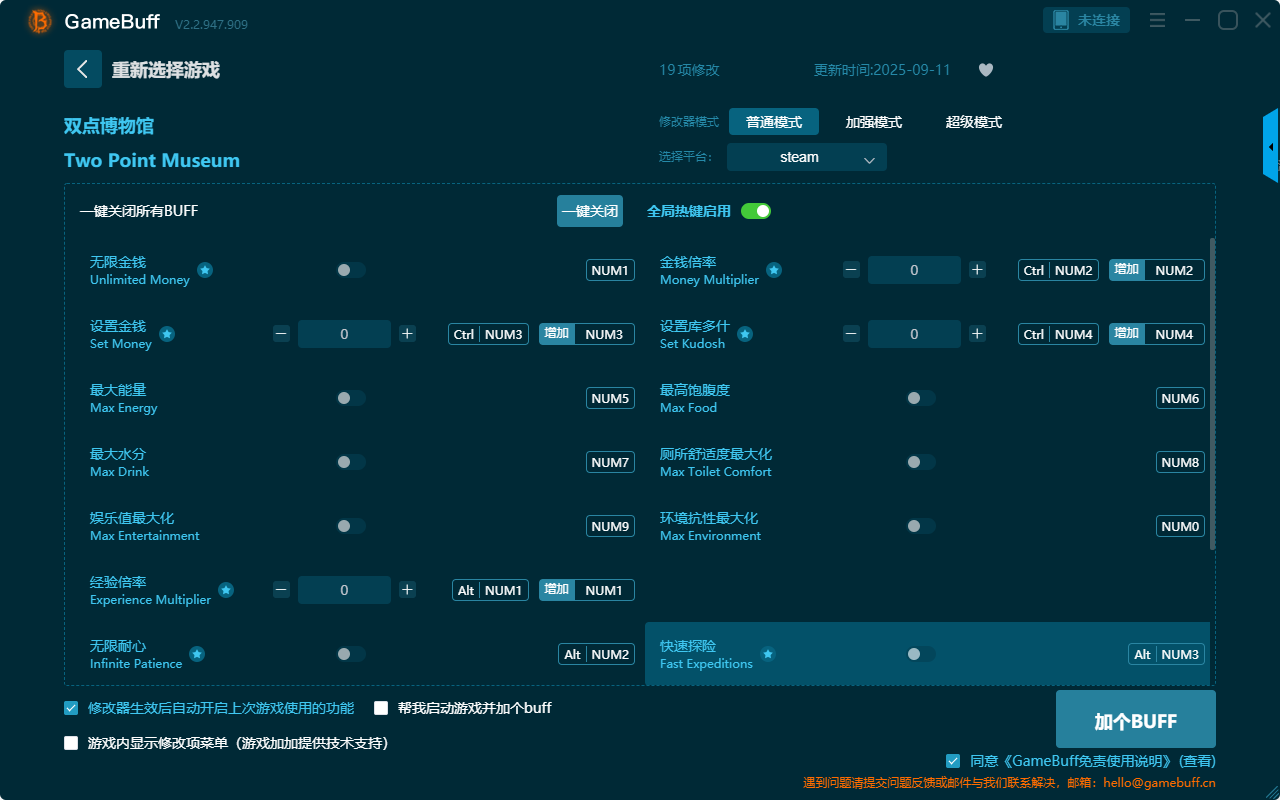Click Ctrl NUM2 hotkey for Money Multiplier

pyautogui.click(x=1059, y=270)
